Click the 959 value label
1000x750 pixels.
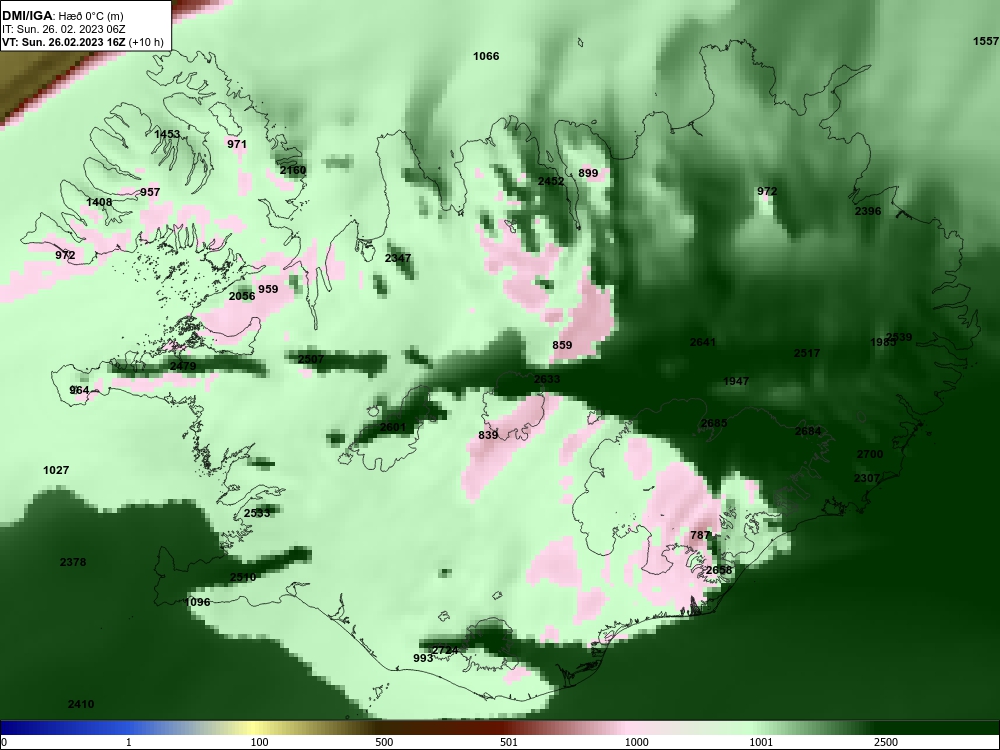click(268, 289)
